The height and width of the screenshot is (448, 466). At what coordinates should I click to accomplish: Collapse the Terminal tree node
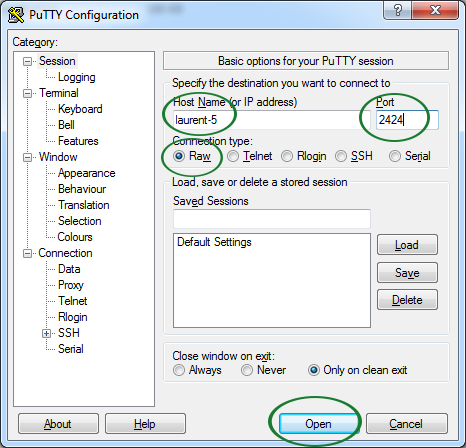pos(27,93)
